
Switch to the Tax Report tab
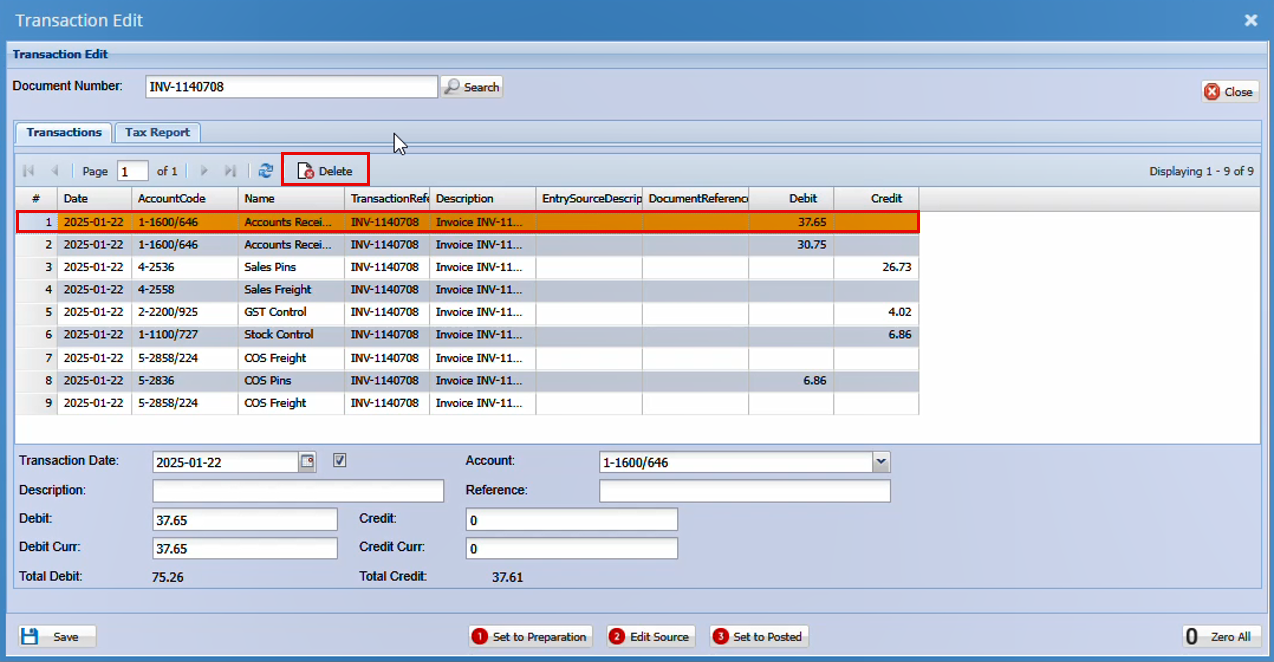click(x=157, y=132)
